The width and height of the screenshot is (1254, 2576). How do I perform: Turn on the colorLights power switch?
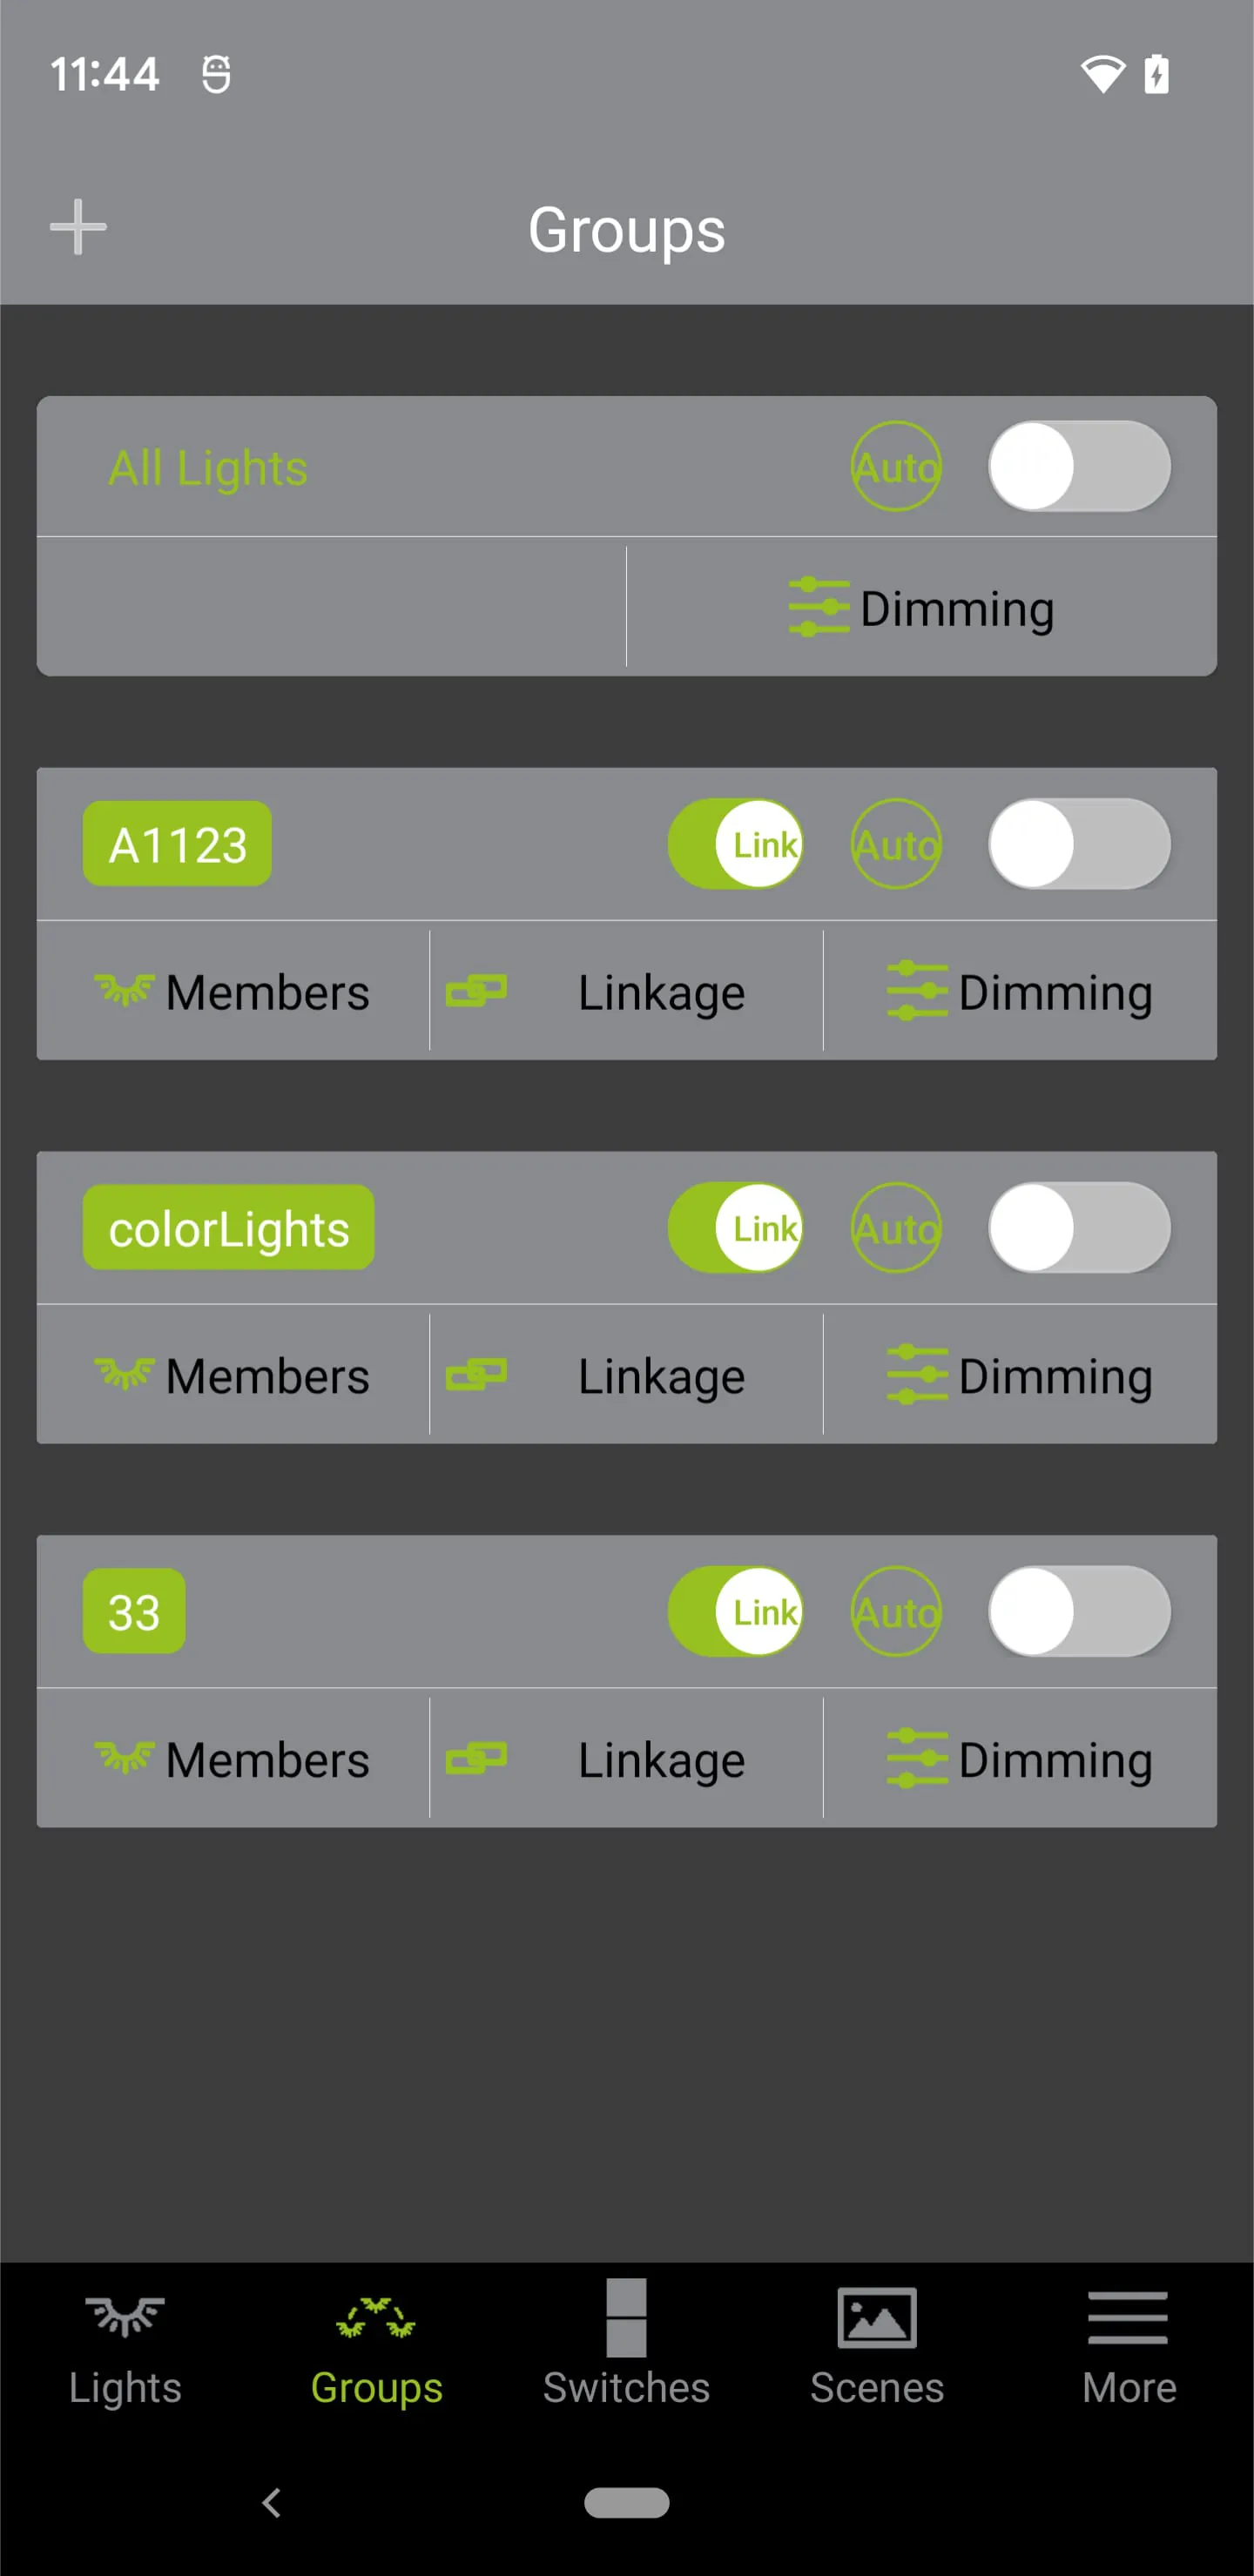[x=1079, y=1227]
